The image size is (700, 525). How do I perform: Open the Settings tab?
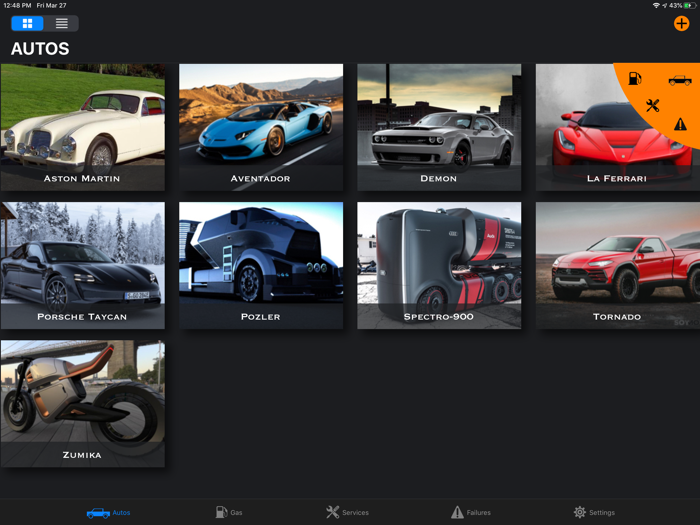coord(594,512)
